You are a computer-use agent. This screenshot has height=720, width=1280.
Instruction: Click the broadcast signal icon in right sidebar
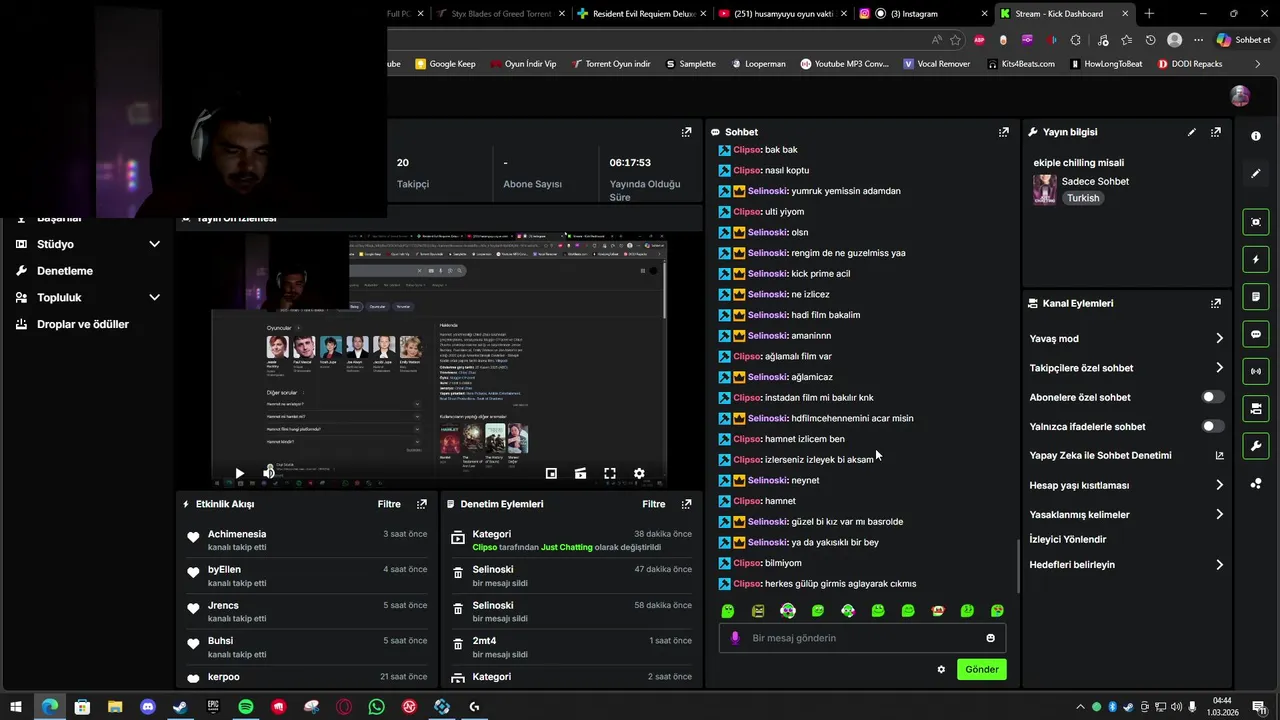tap(1256, 371)
